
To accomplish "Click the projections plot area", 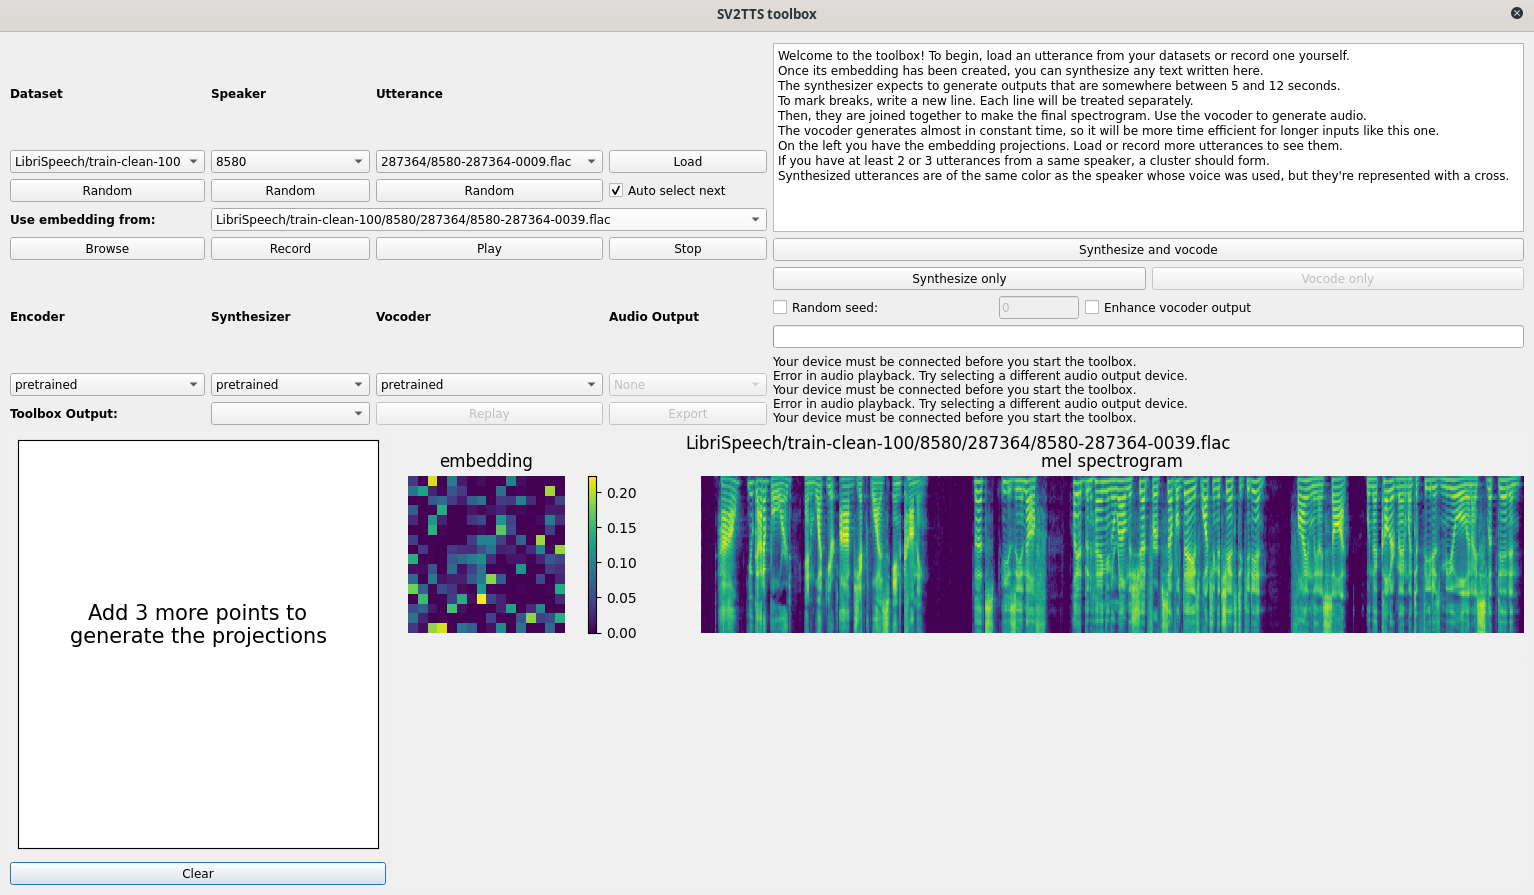I will click(198, 644).
